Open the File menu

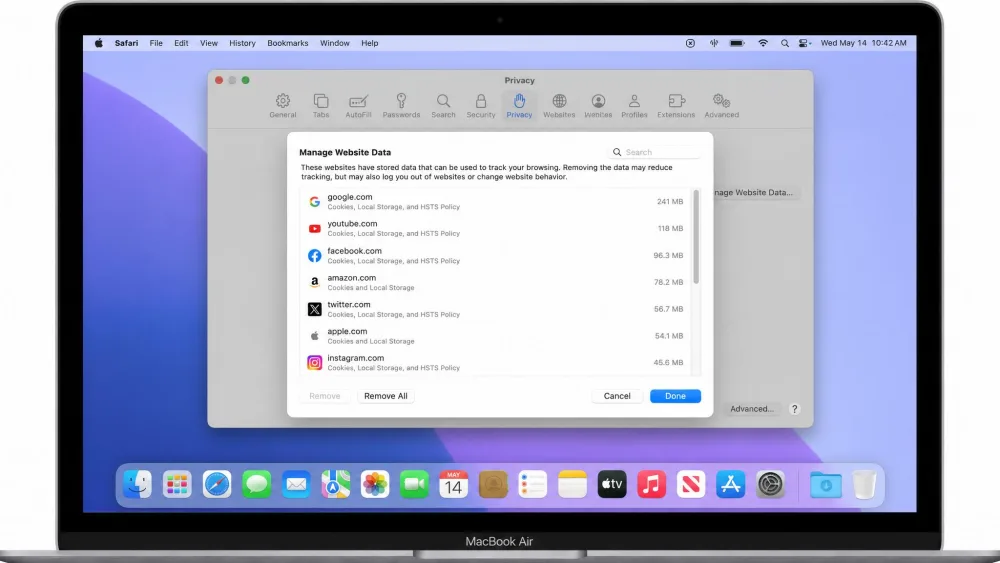point(156,43)
